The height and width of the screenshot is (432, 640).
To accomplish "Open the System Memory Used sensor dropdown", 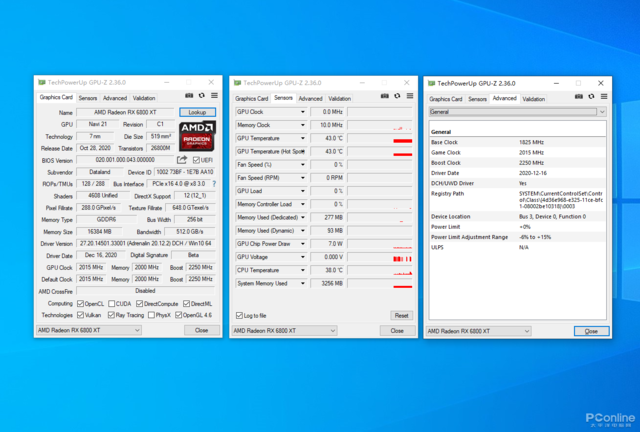I will pos(303,283).
